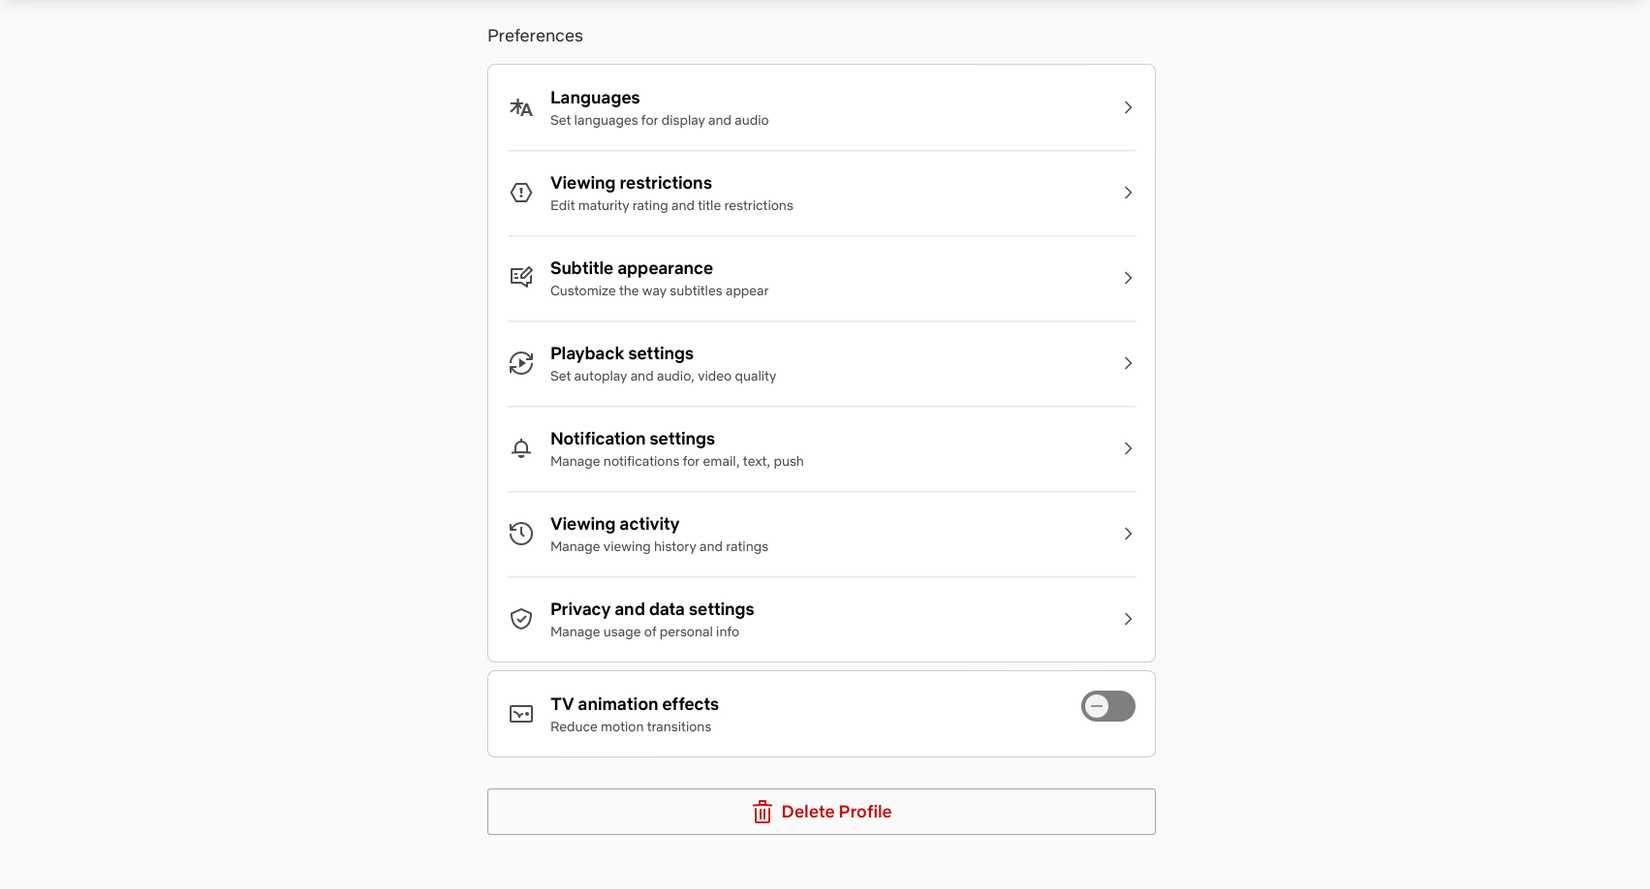
Task: Enable the TV animation effects toggle
Action: [1107, 706]
